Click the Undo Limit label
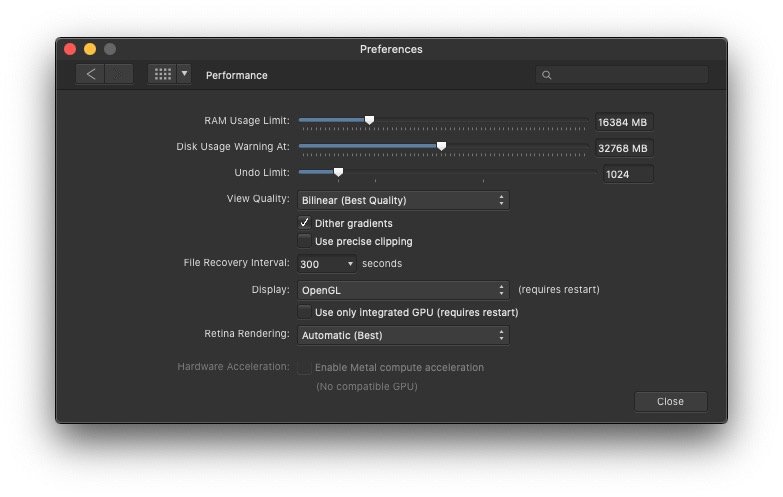This screenshot has height=497, width=783. tap(262, 173)
